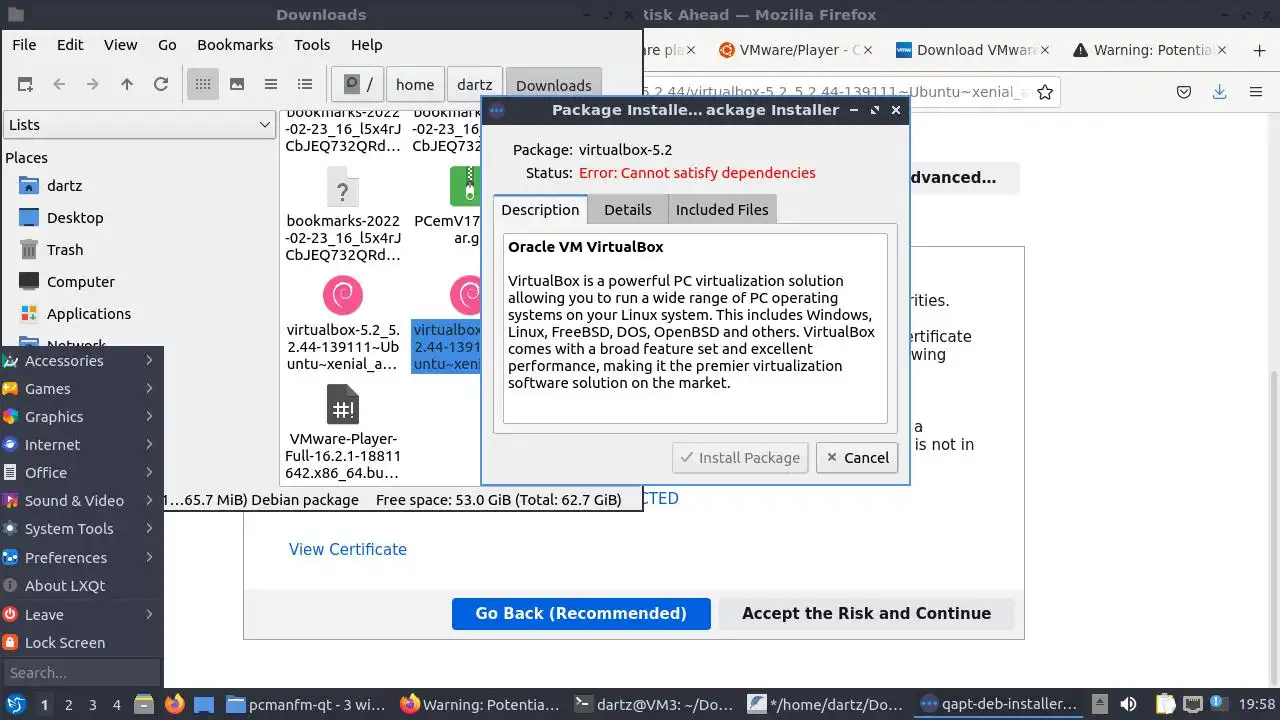Select the unknown-type bookmarks-2022 file icon
This screenshot has height=720, width=1280.
(x=343, y=187)
